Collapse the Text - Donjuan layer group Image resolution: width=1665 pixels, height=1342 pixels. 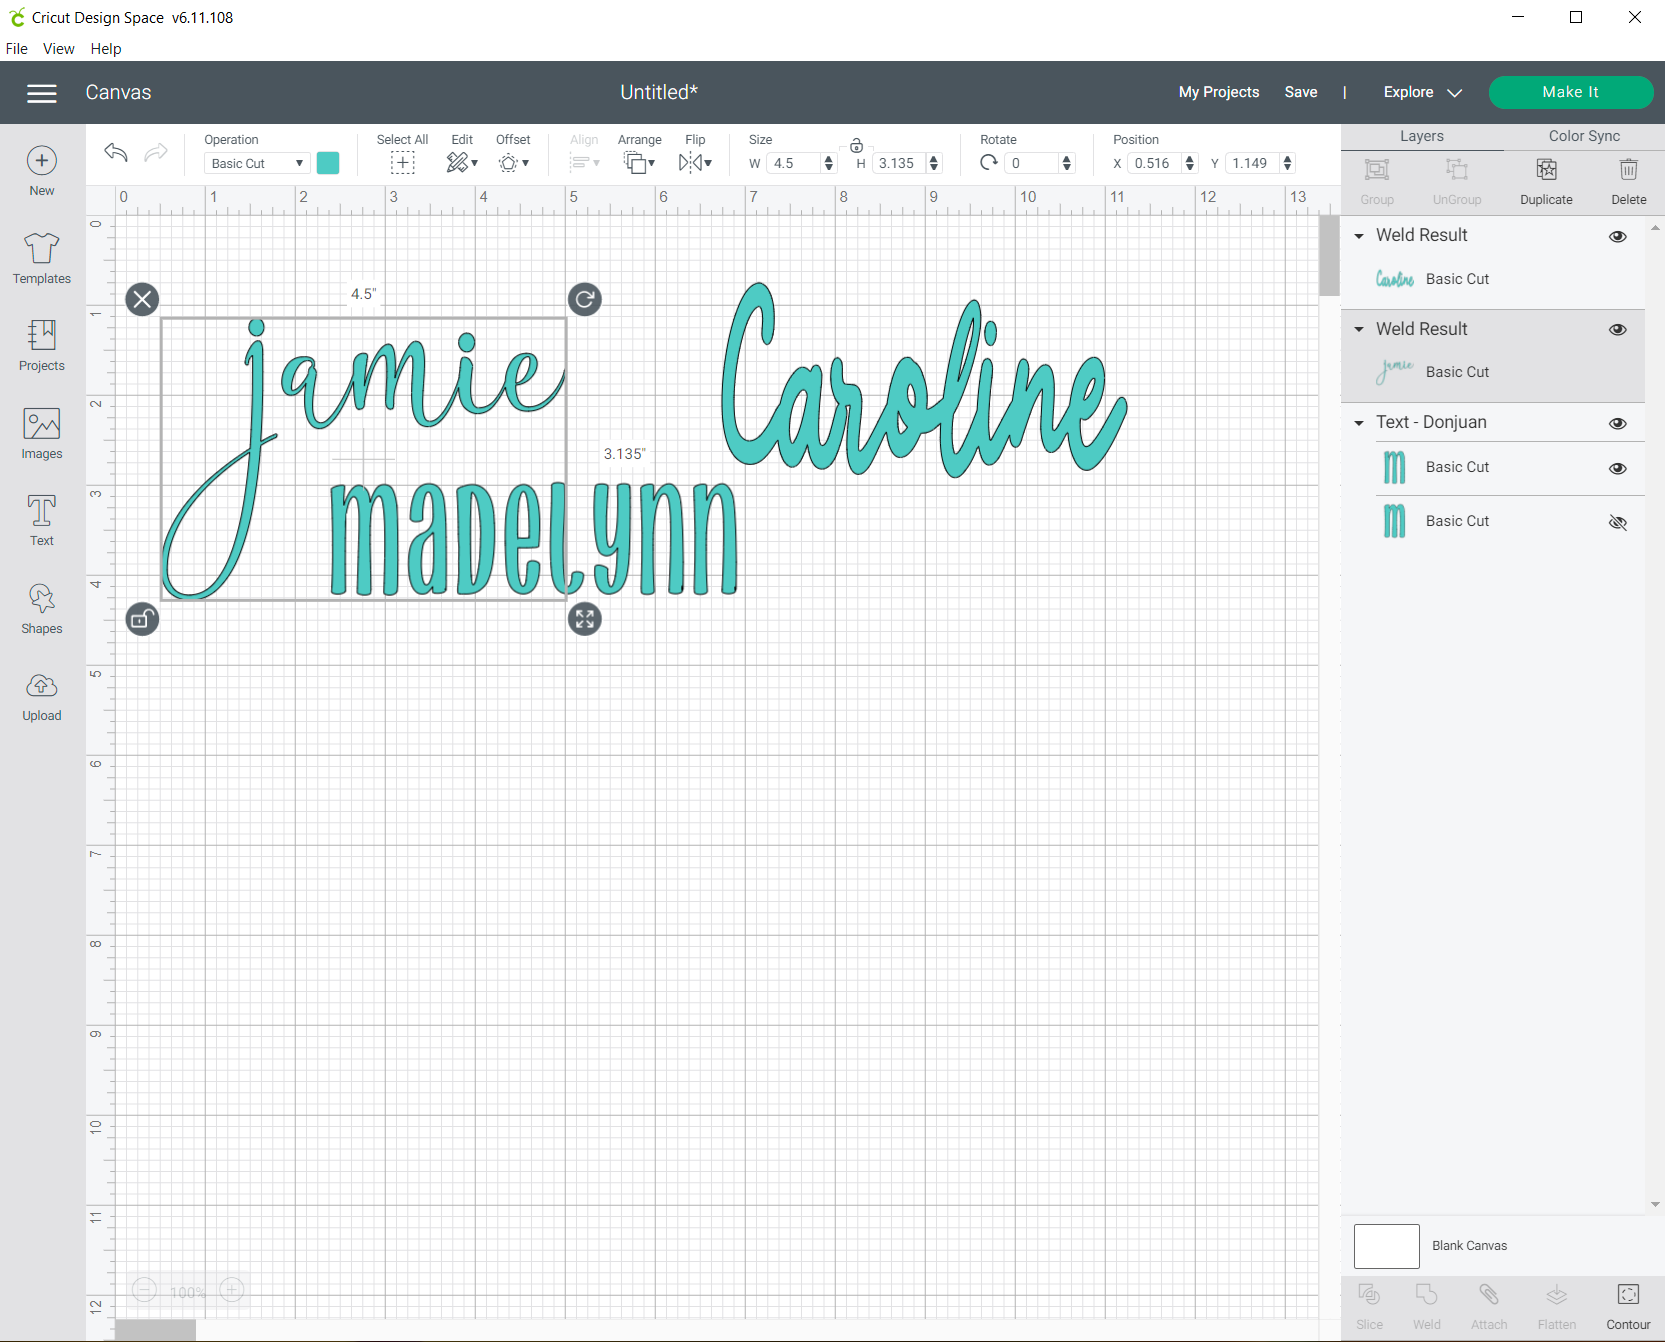point(1359,423)
